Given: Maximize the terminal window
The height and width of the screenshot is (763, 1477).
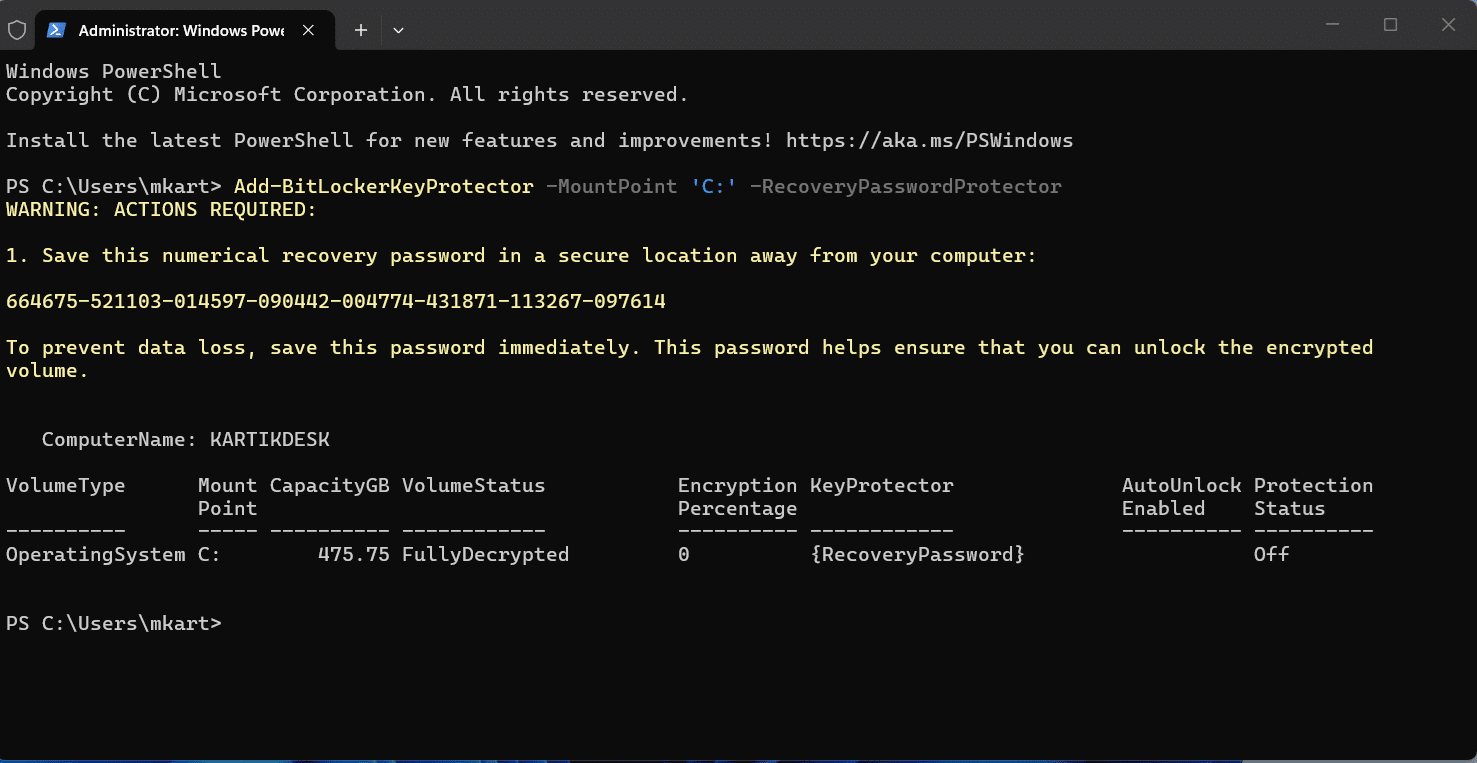Looking at the screenshot, I should point(1390,25).
